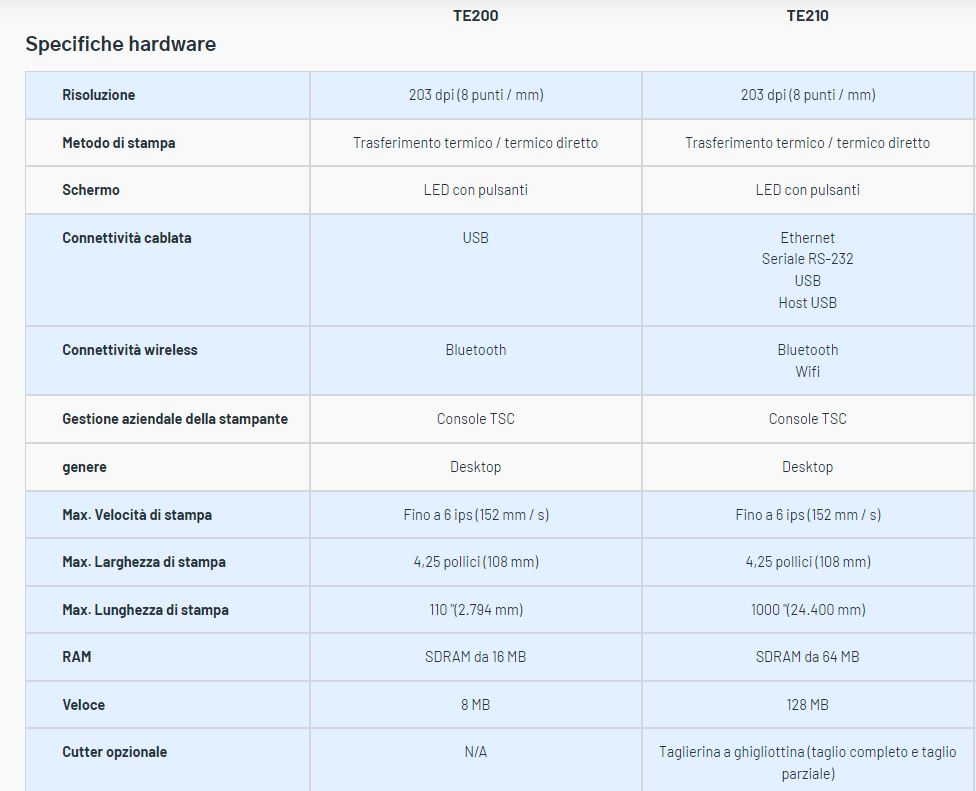This screenshot has width=976, height=791.
Task: Click the Risoluzione row label
Action: click(98, 95)
